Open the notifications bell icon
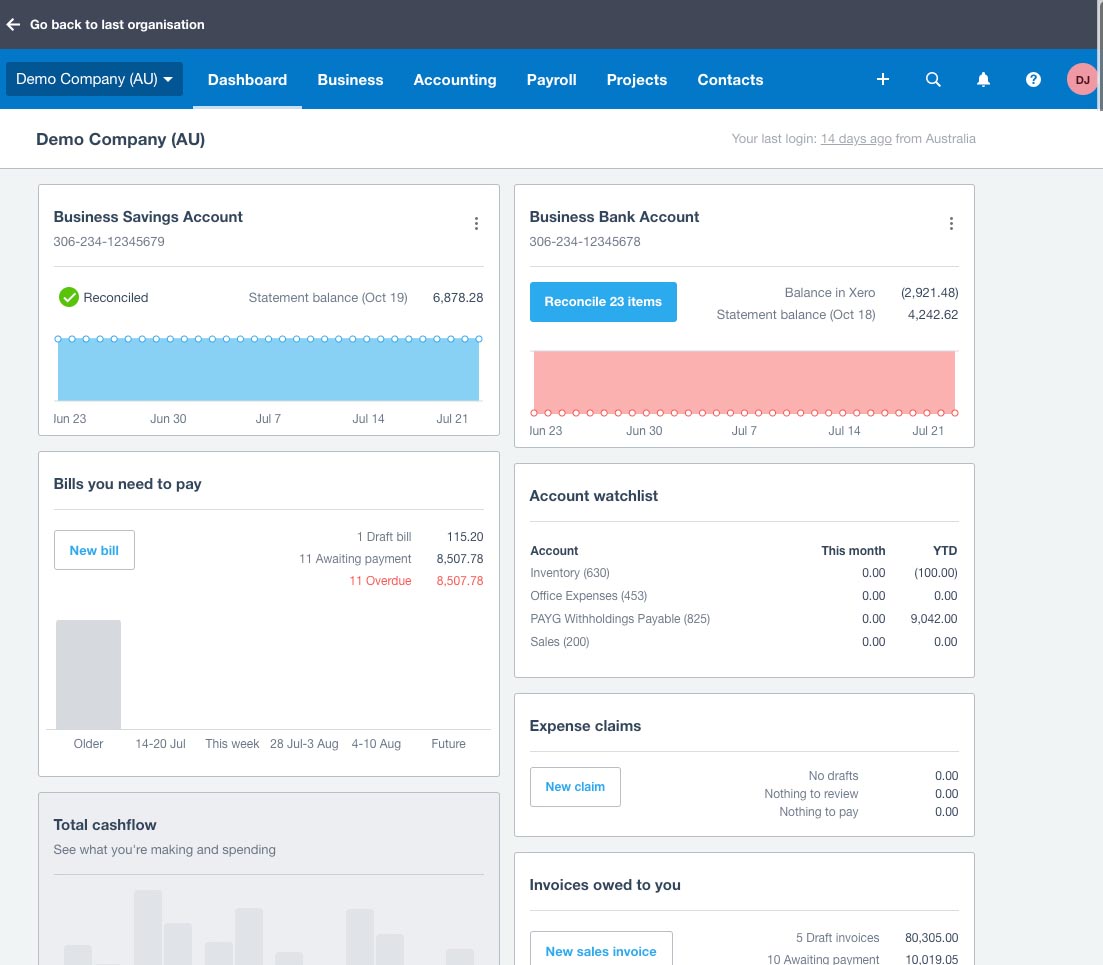The image size is (1103, 965). [983, 79]
